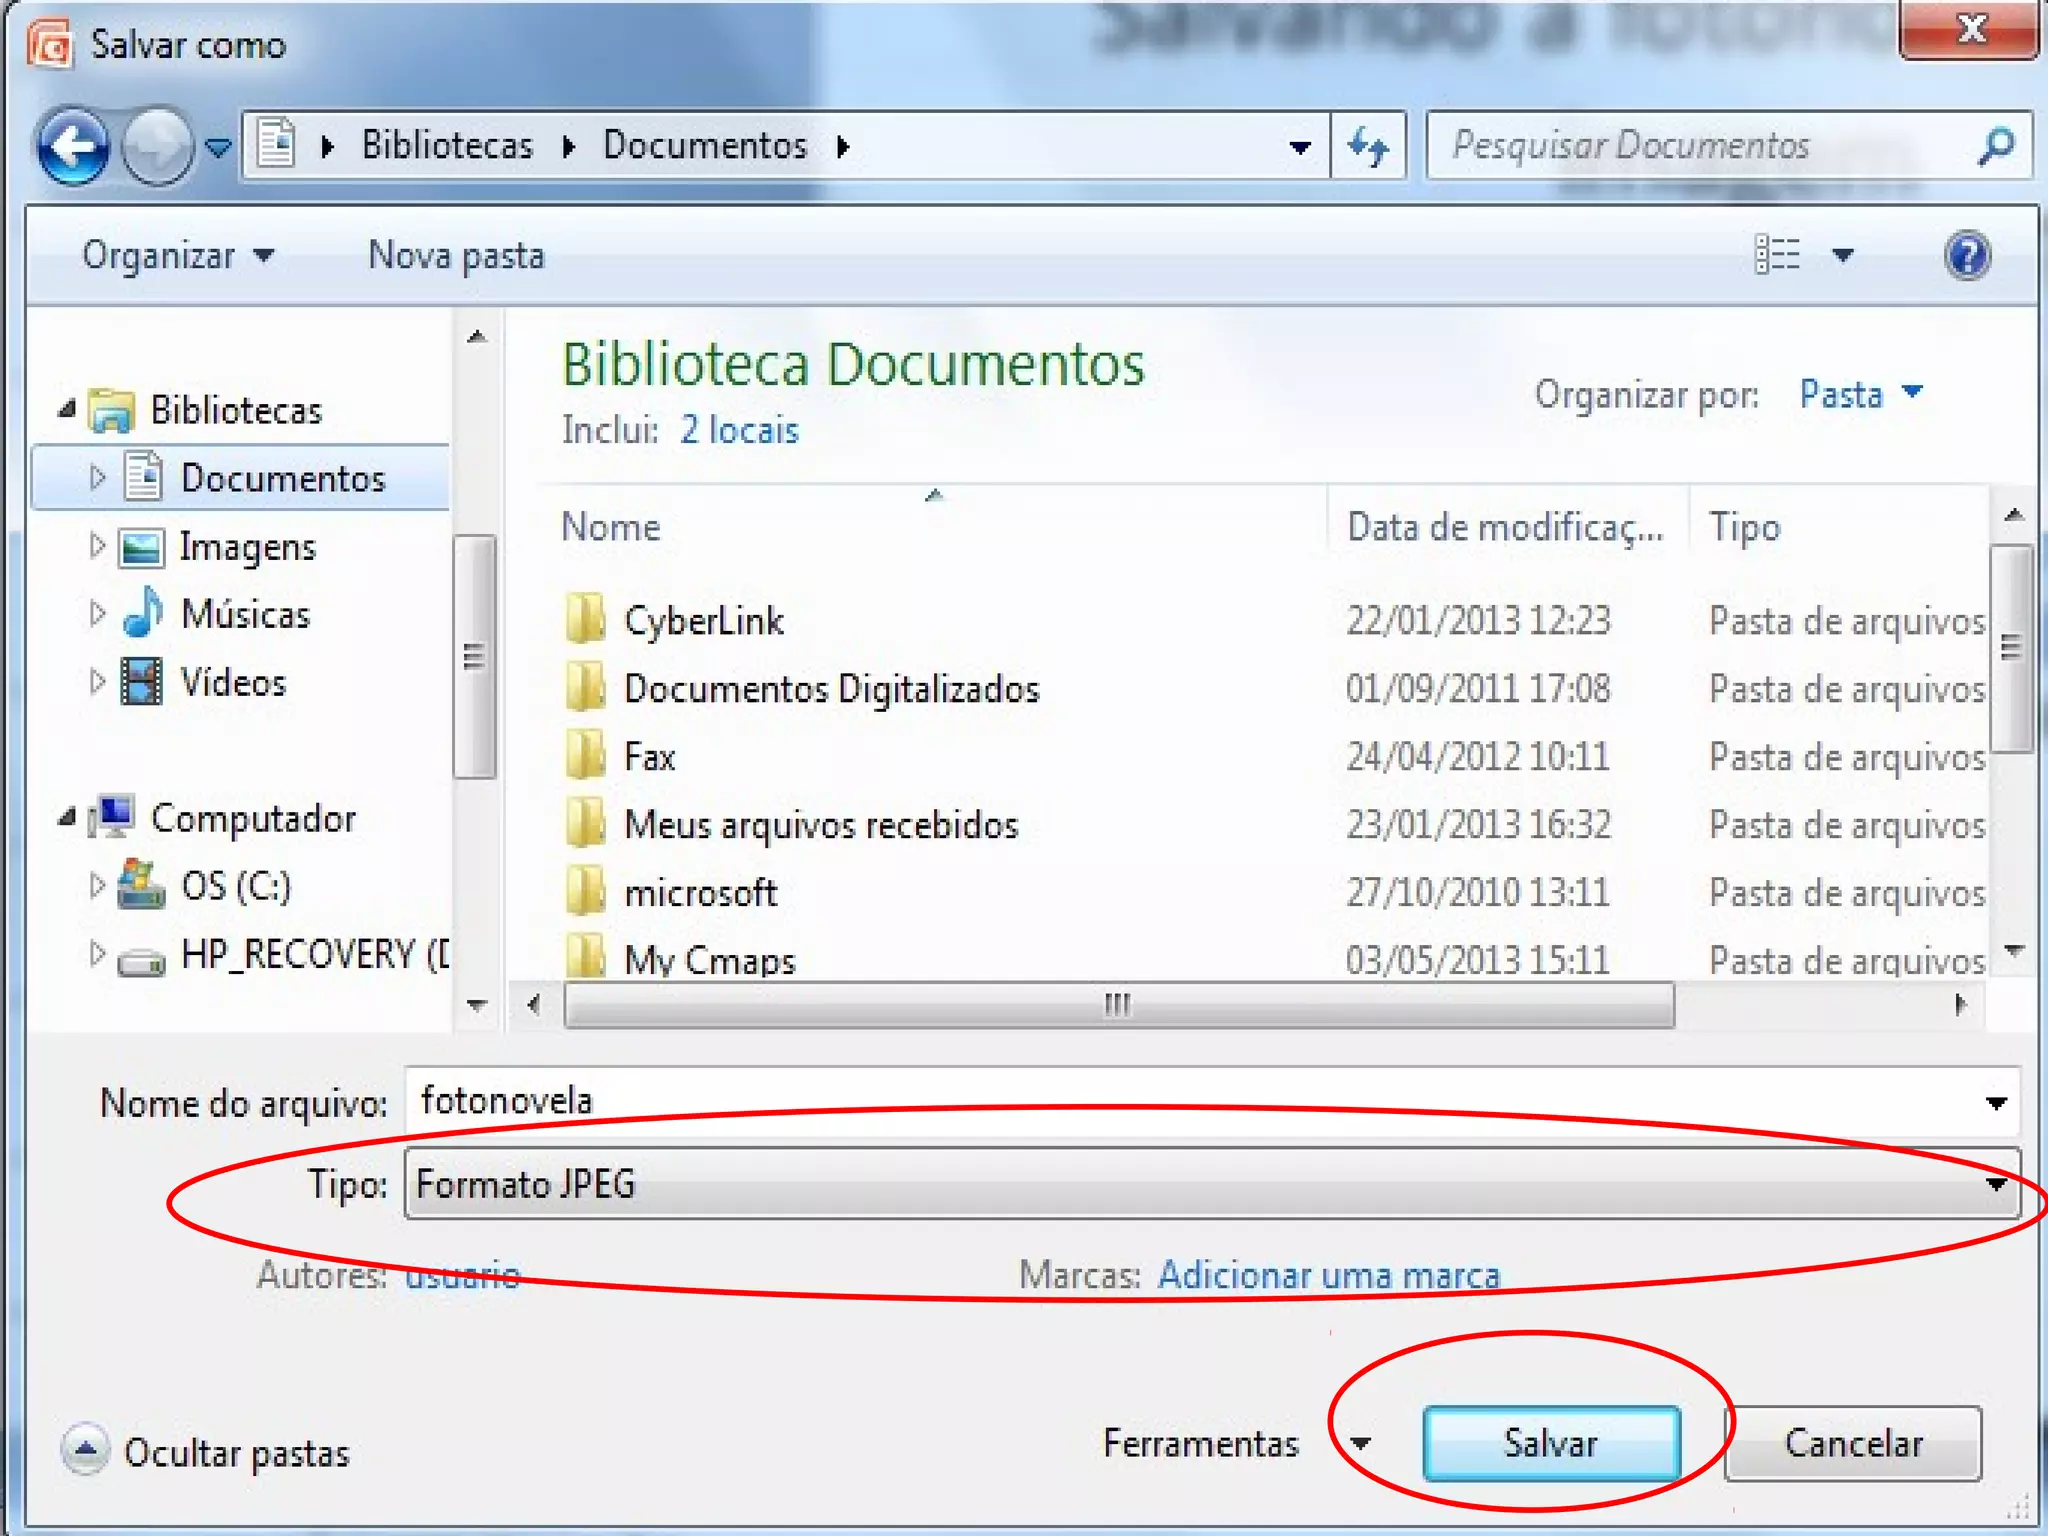Click the horizontal scrollbar of file list
Image resolution: width=2048 pixels, height=1536 pixels.
click(1118, 1004)
